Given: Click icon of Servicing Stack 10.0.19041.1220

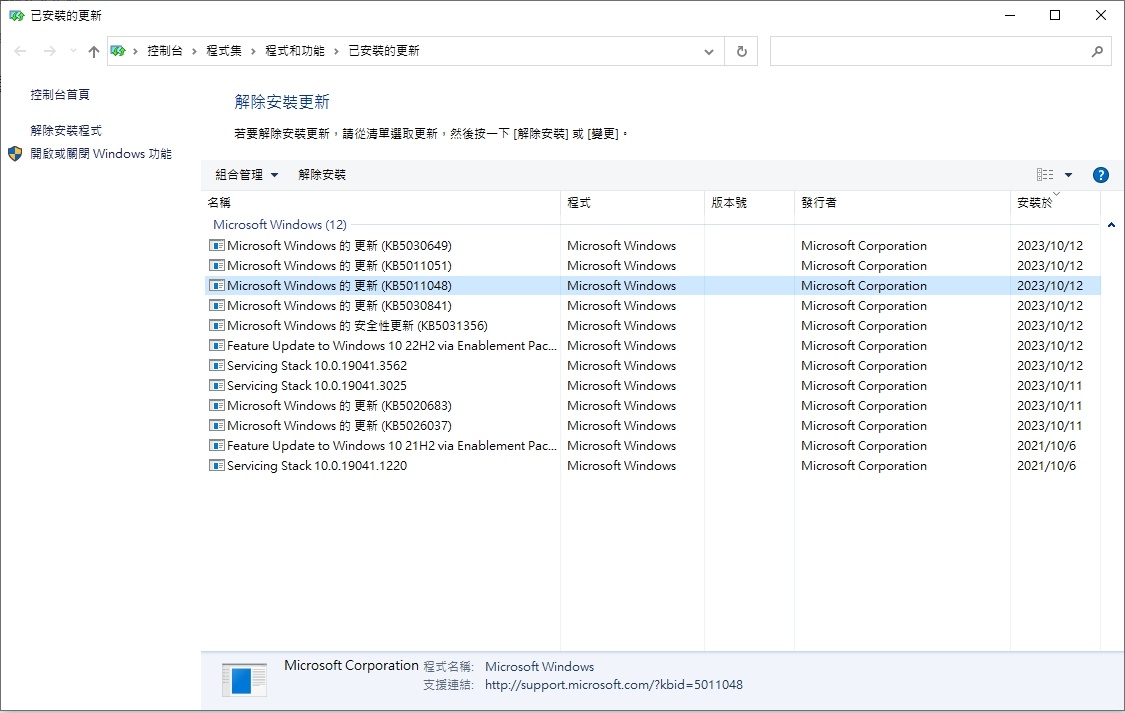Looking at the screenshot, I should point(217,466).
